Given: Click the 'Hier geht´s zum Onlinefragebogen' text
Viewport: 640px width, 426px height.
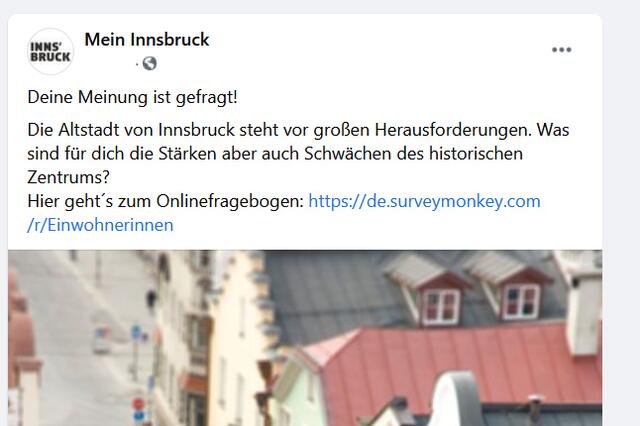Looking at the screenshot, I should (165, 201).
